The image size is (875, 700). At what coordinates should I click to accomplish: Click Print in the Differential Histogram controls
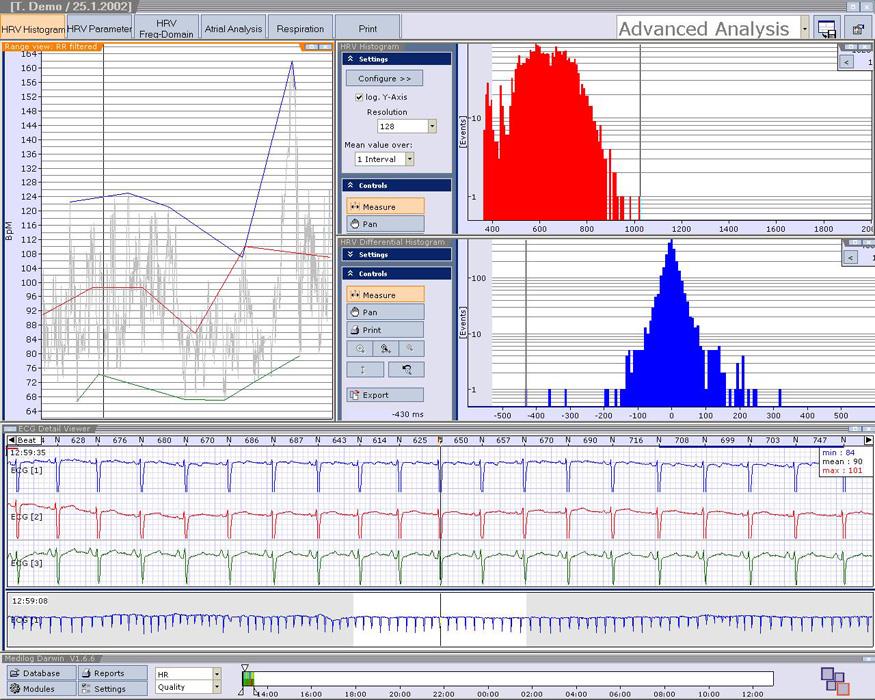[385, 330]
